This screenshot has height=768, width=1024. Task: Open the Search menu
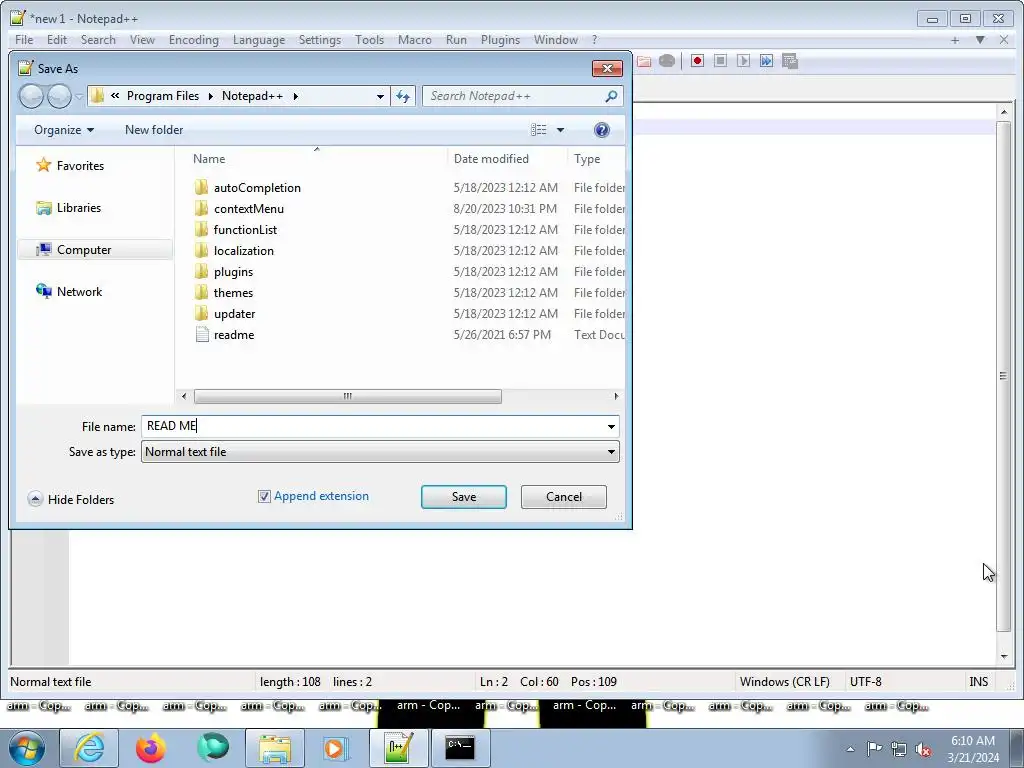(98, 40)
